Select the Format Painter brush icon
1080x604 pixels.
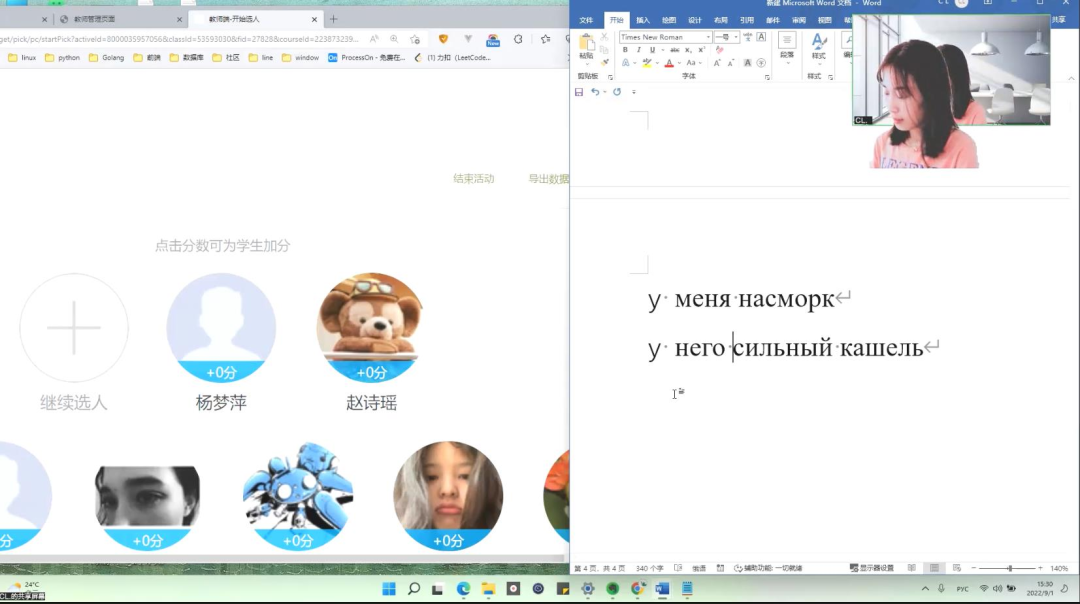pyautogui.click(x=606, y=62)
